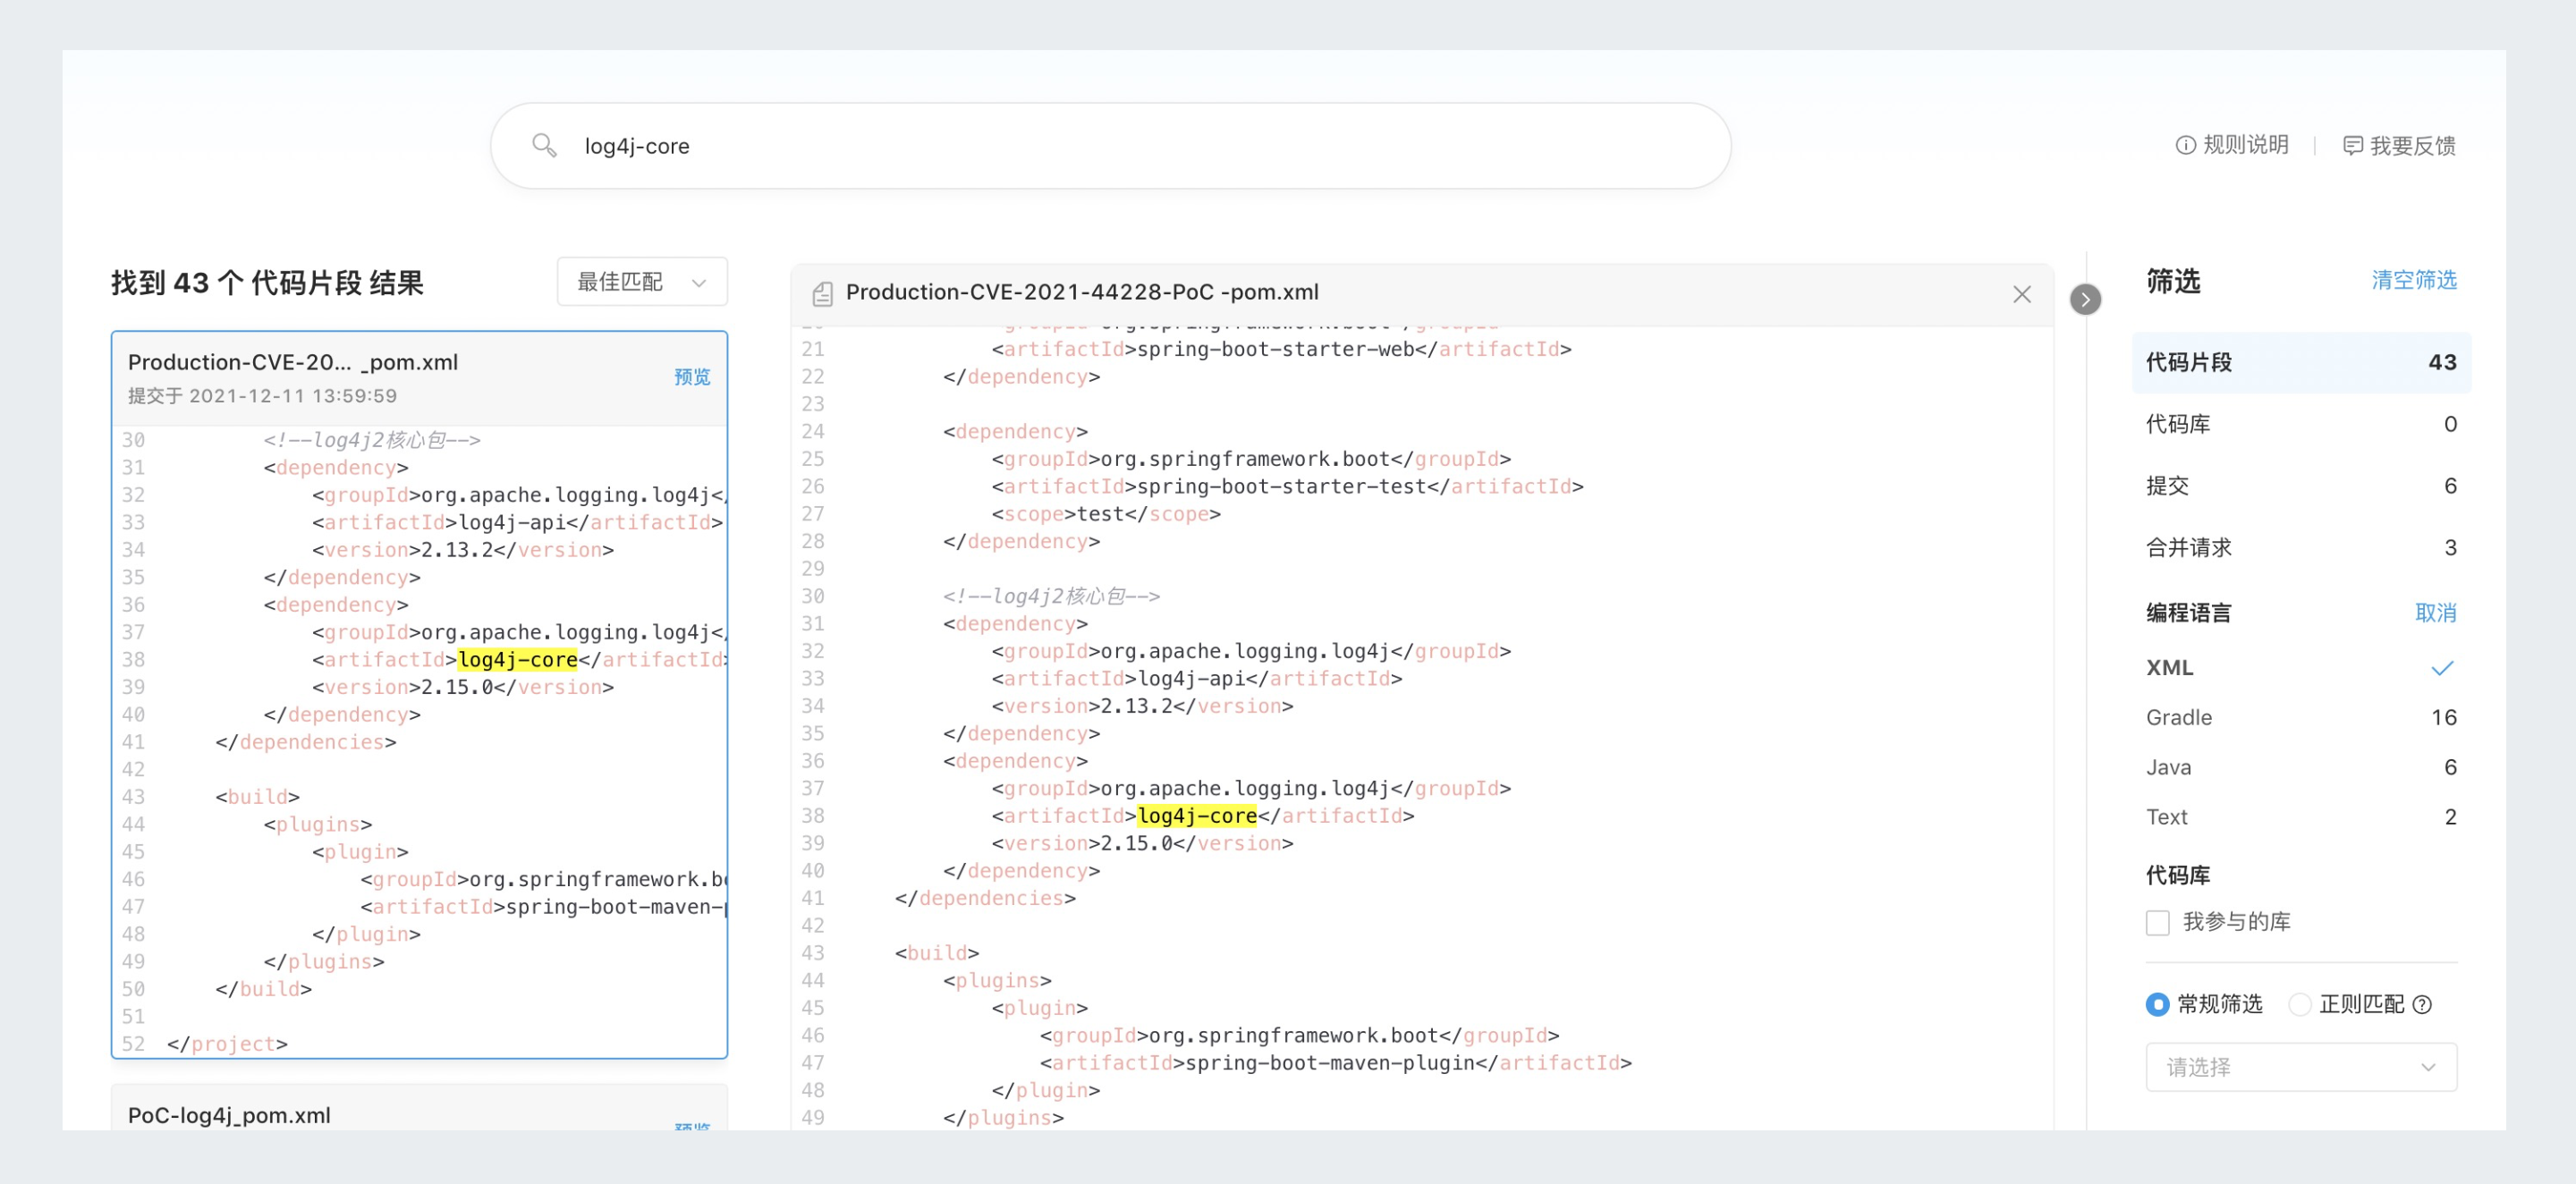Click 预览 on Production-CVE result card
Screen dimensions: 2576x1184
pyautogui.click(x=691, y=377)
